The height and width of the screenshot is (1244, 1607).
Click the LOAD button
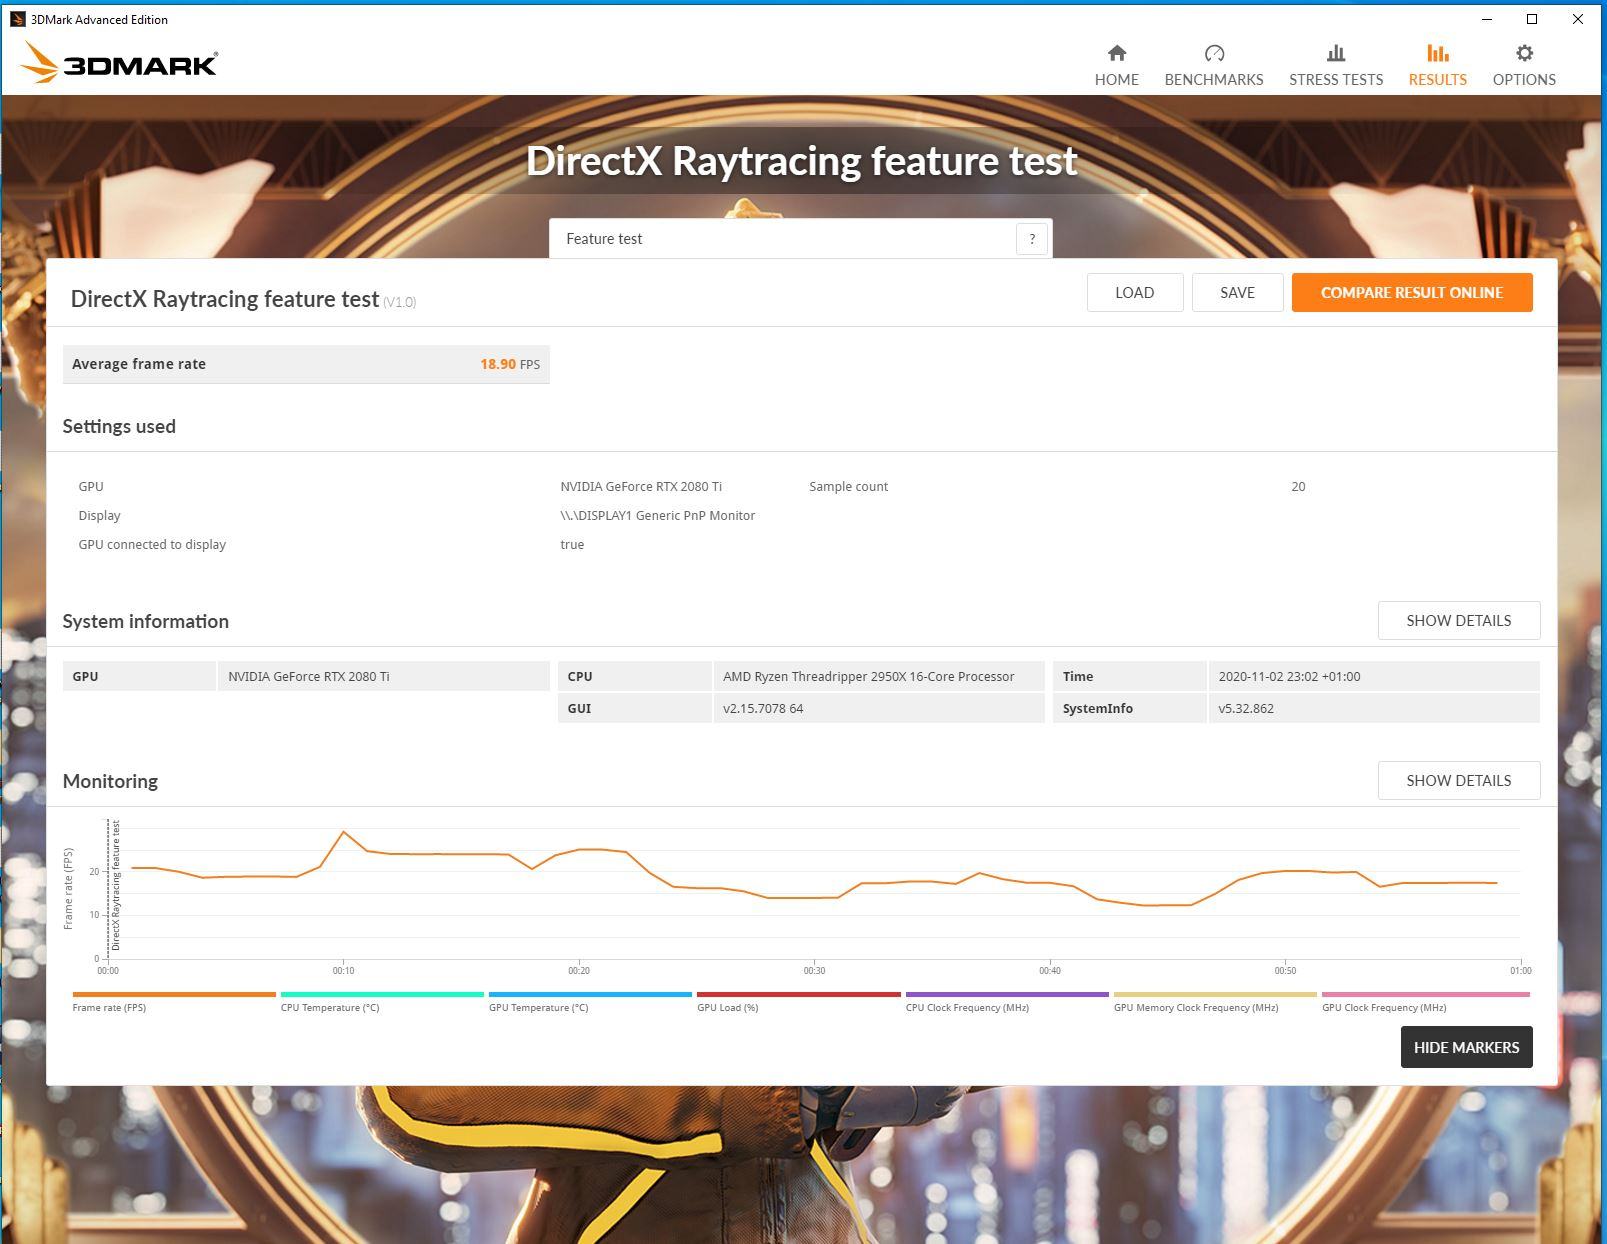pos(1135,292)
